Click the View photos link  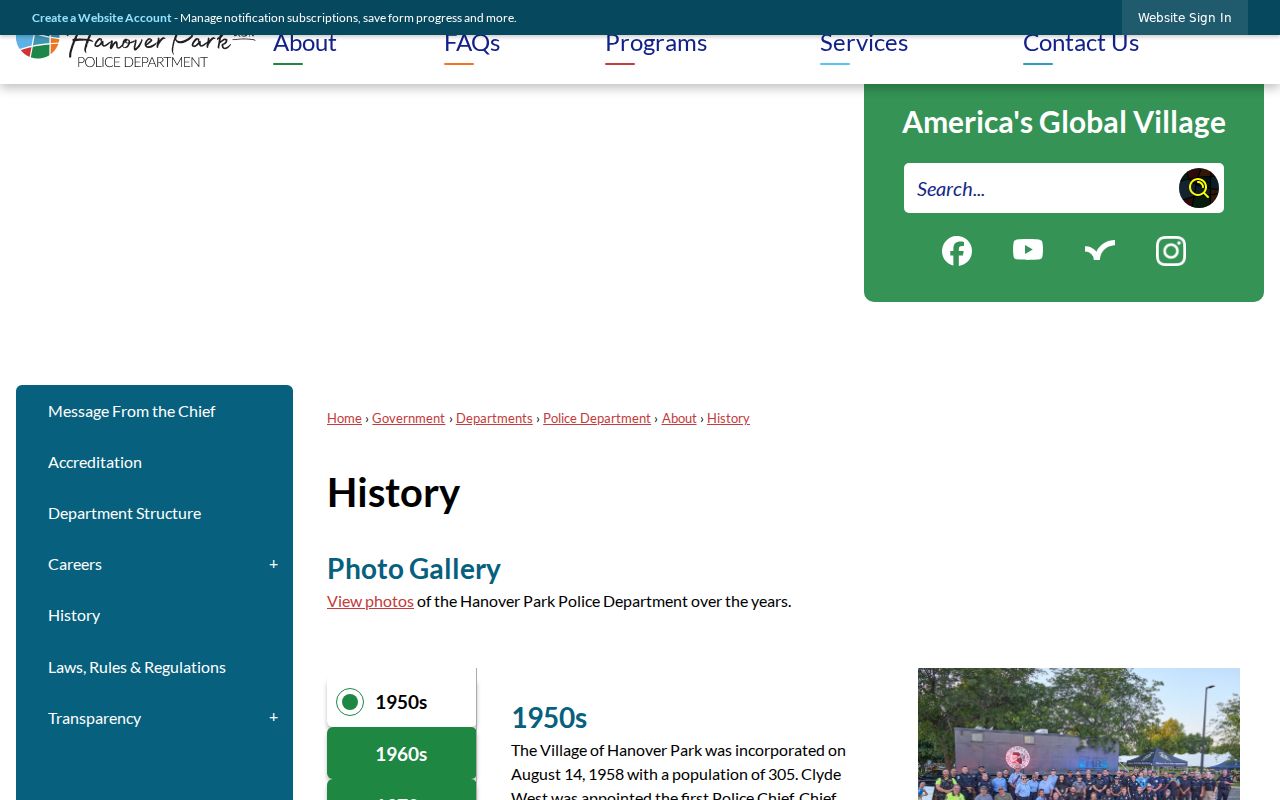coord(370,601)
